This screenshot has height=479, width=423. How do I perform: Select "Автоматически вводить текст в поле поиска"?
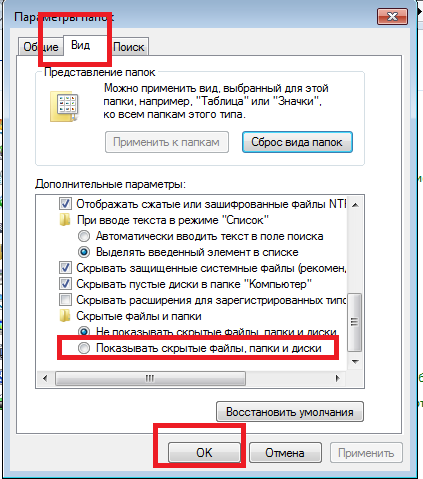click(84, 236)
